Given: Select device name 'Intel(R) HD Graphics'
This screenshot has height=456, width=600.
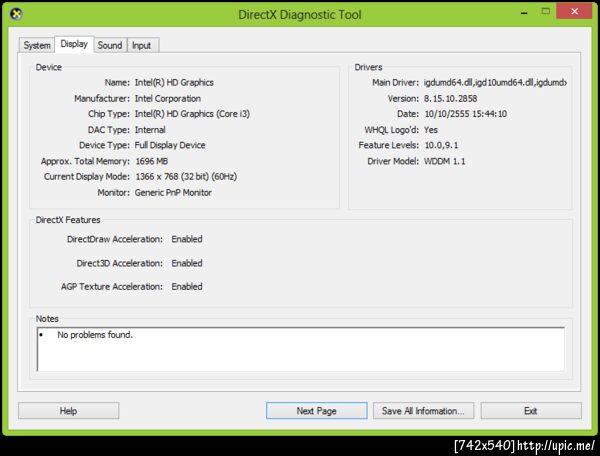Looking at the screenshot, I should [x=174, y=82].
